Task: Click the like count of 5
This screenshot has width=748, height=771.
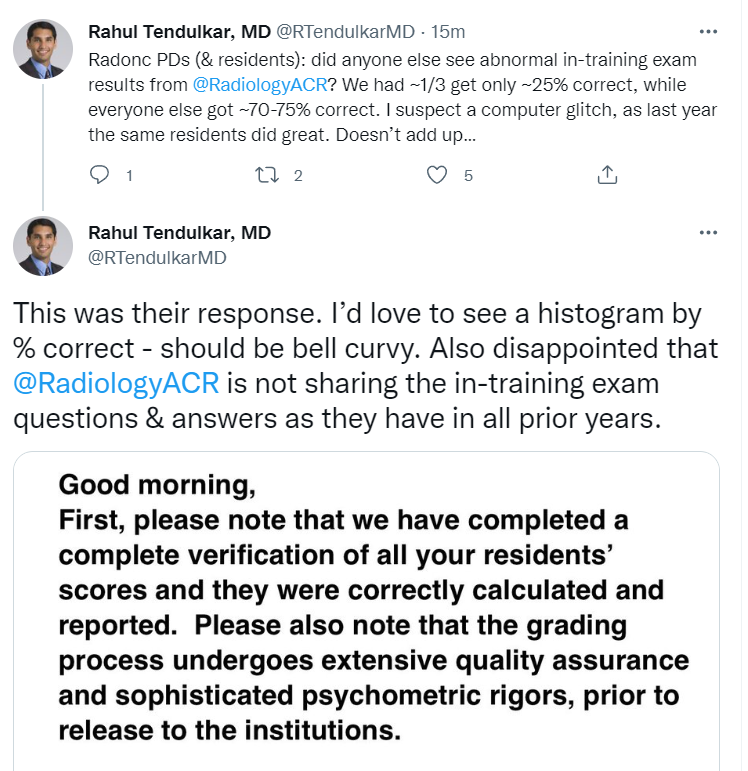Action: coord(467,176)
